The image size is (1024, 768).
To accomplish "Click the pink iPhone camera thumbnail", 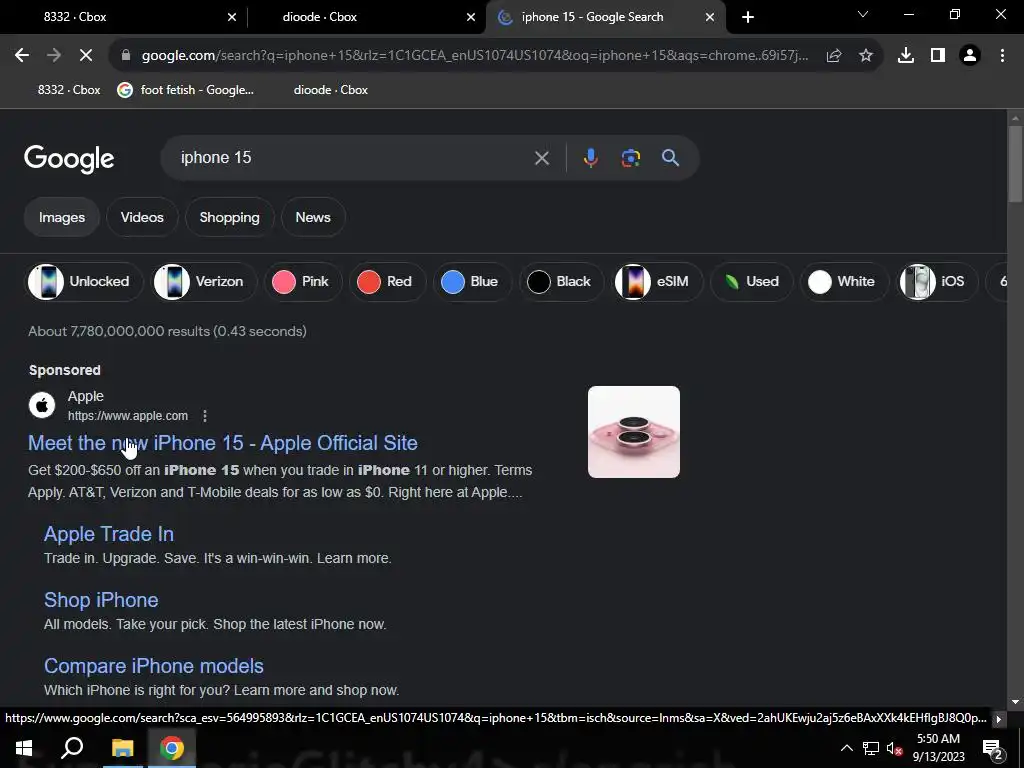I will click(x=633, y=432).
